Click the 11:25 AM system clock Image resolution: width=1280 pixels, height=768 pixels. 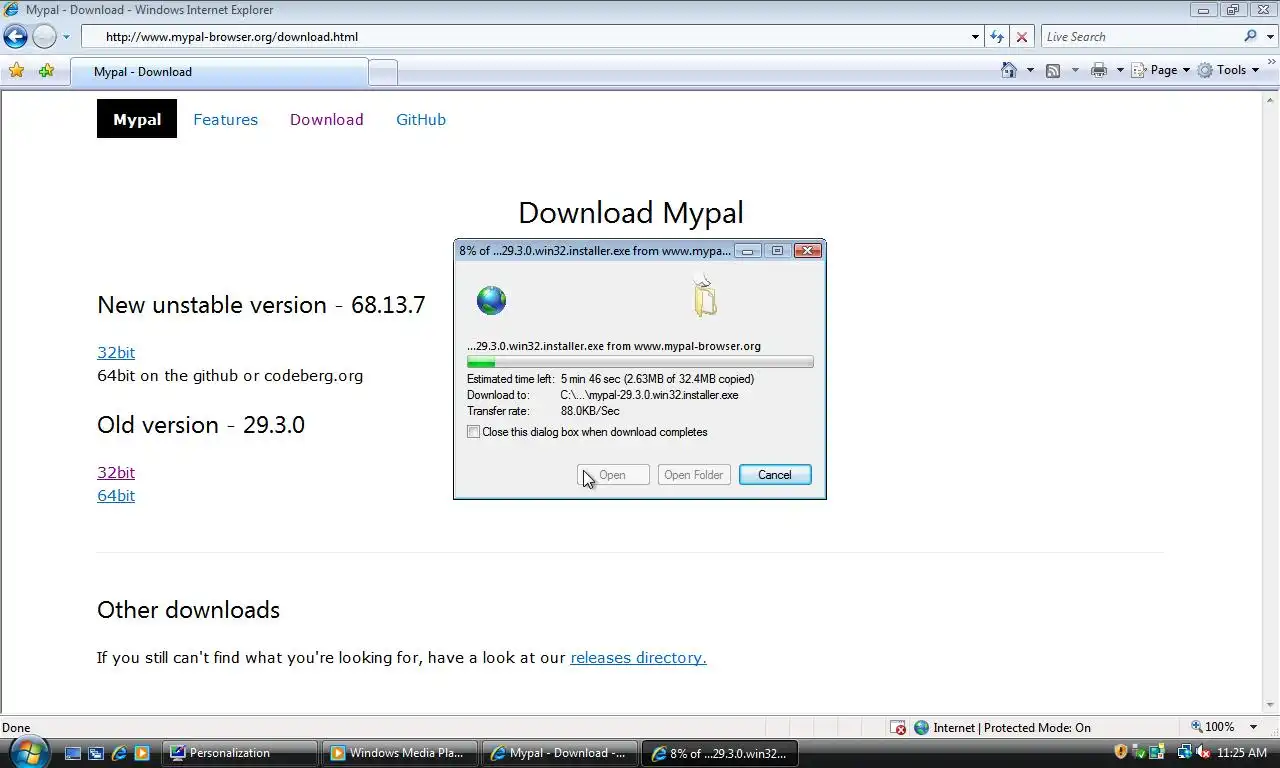1242,753
